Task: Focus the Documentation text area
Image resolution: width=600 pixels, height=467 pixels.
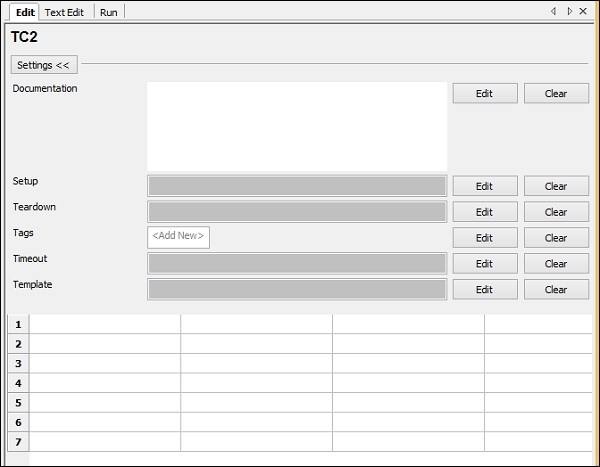Action: (x=296, y=126)
